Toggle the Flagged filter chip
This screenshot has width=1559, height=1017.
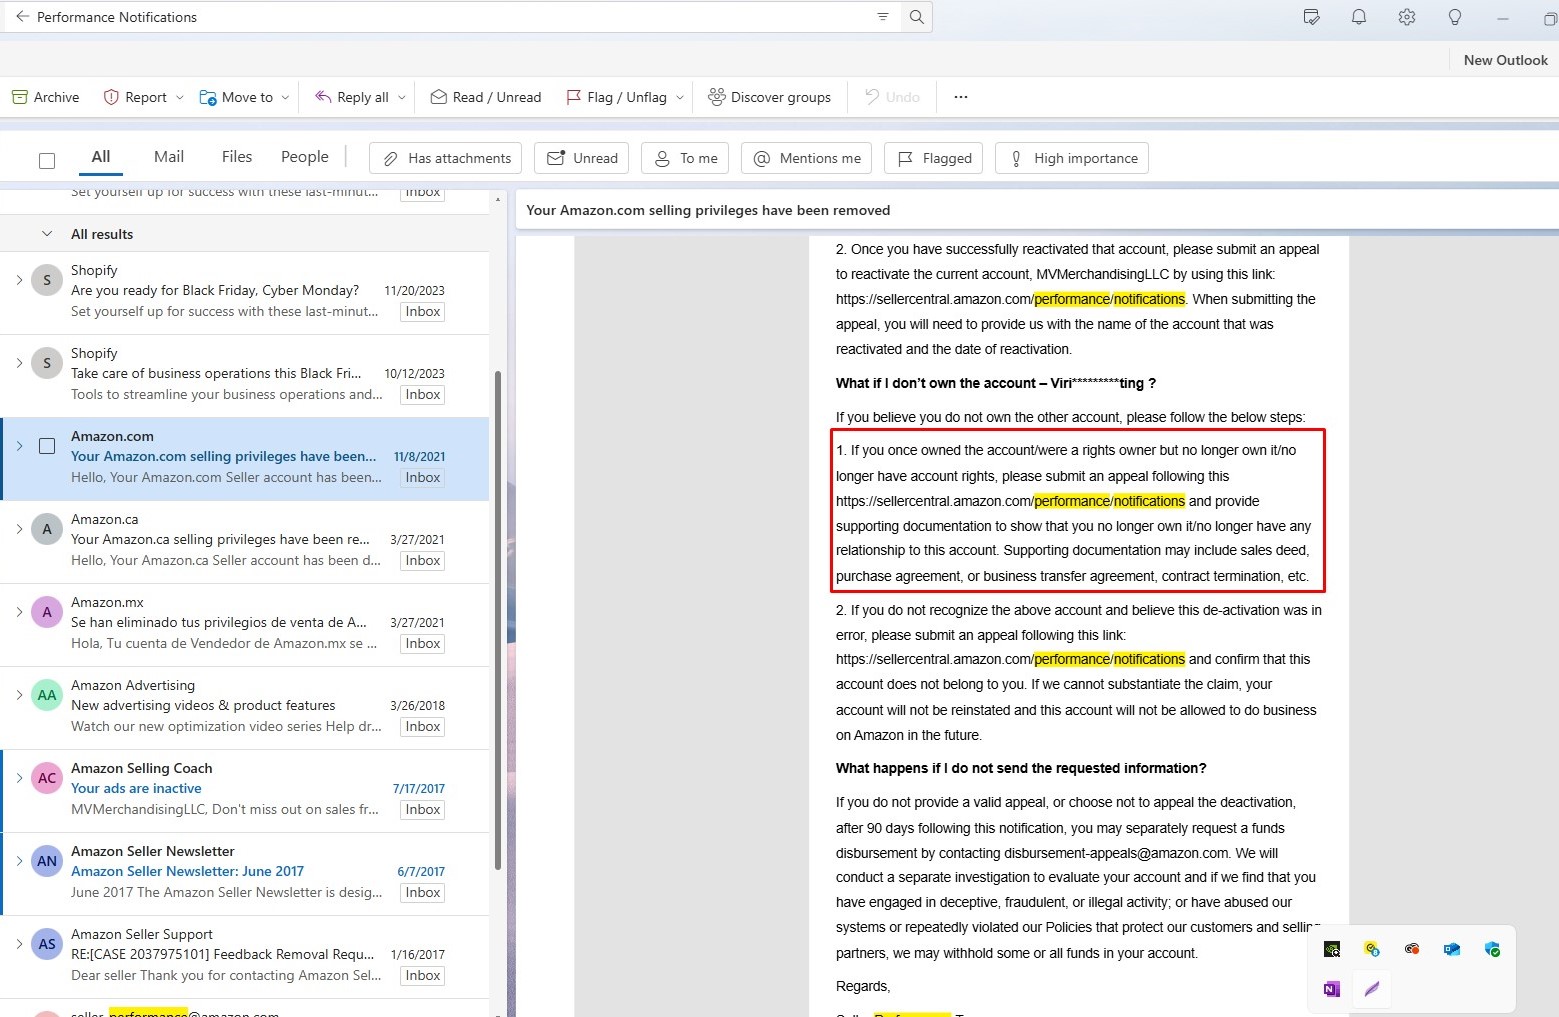coord(934,158)
